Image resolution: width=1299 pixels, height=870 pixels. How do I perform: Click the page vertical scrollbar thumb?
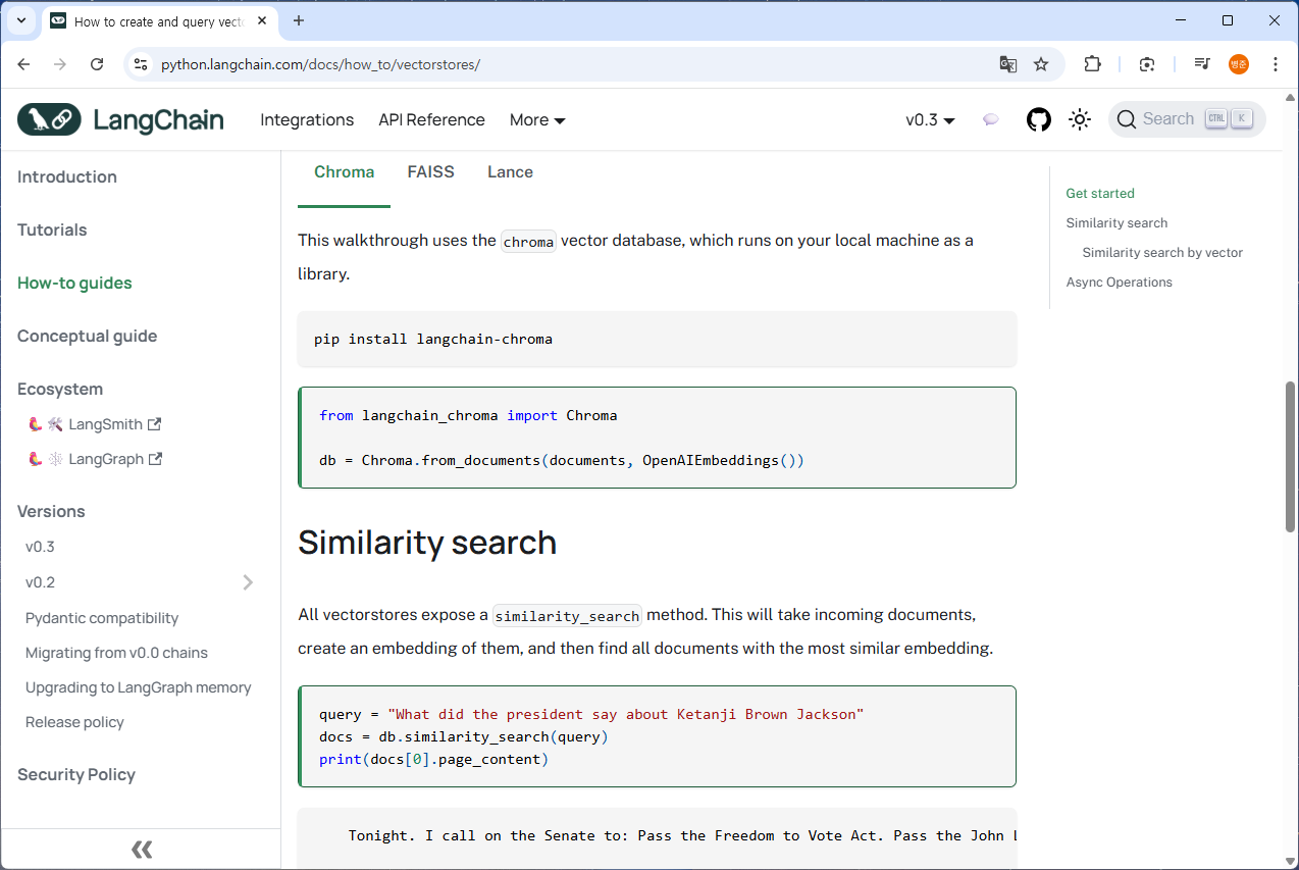coord(1290,456)
